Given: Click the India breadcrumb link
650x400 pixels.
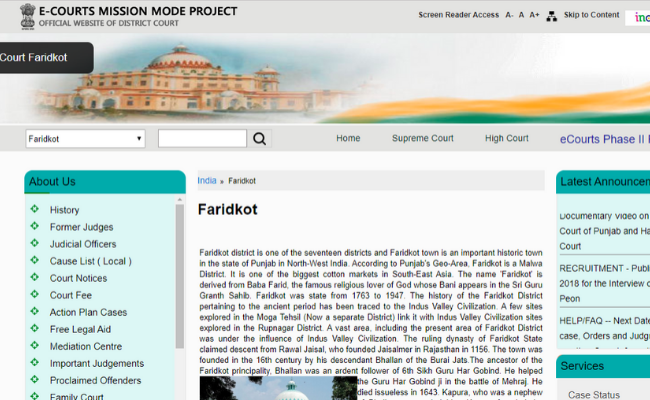Looking at the screenshot, I should (x=206, y=181).
